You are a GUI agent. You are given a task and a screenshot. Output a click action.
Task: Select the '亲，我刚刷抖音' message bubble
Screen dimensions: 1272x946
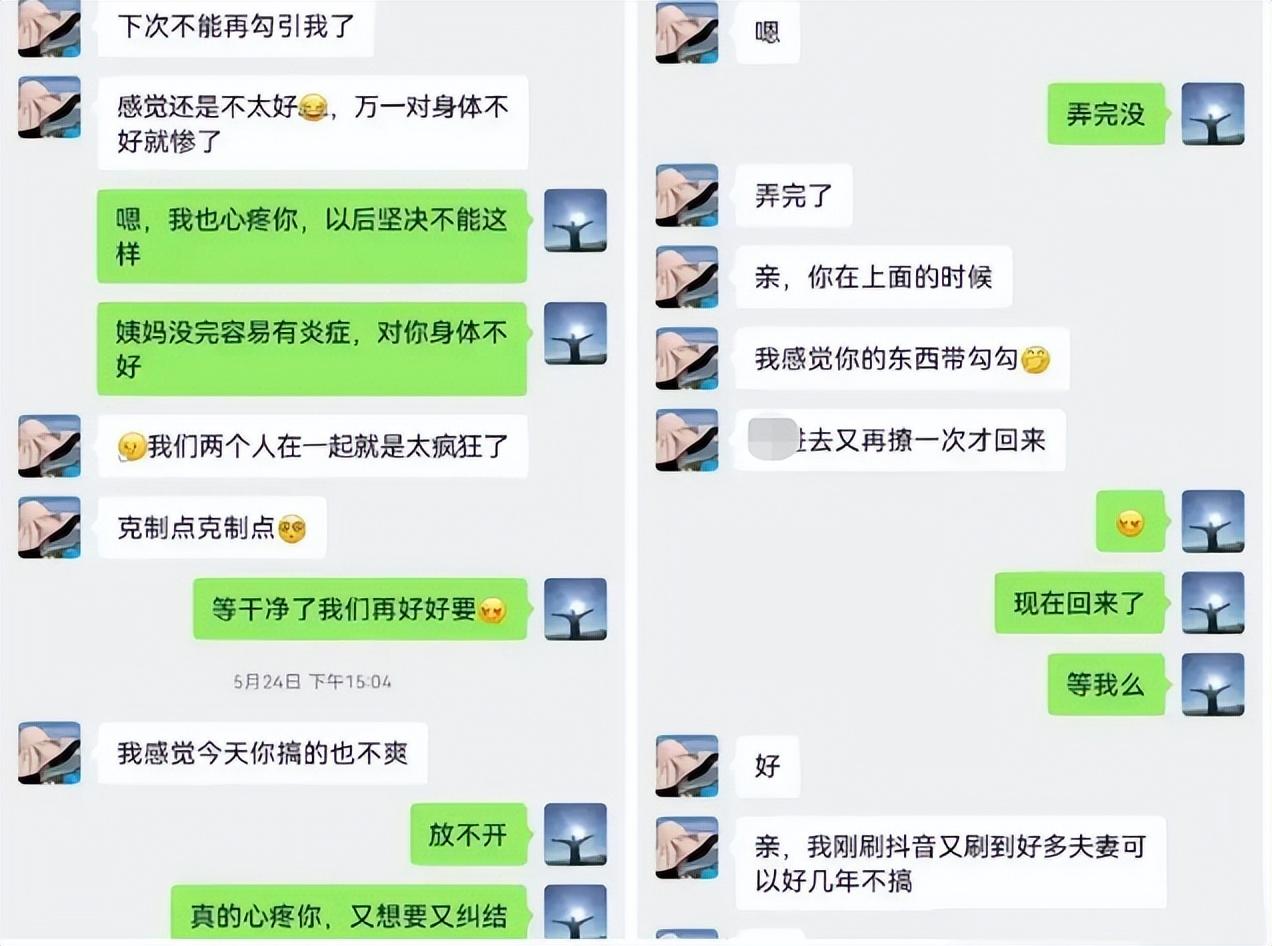951,863
